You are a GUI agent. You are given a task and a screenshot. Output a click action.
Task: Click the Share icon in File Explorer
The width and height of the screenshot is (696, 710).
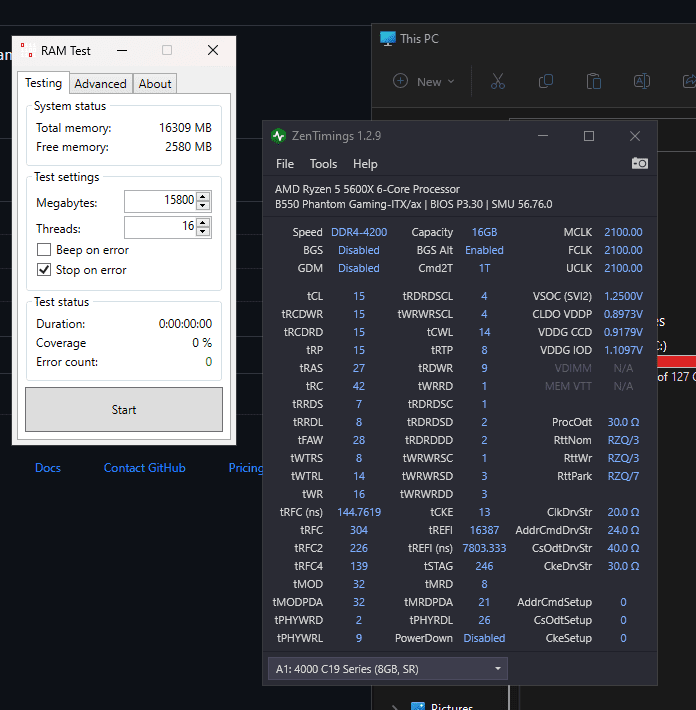(x=689, y=82)
